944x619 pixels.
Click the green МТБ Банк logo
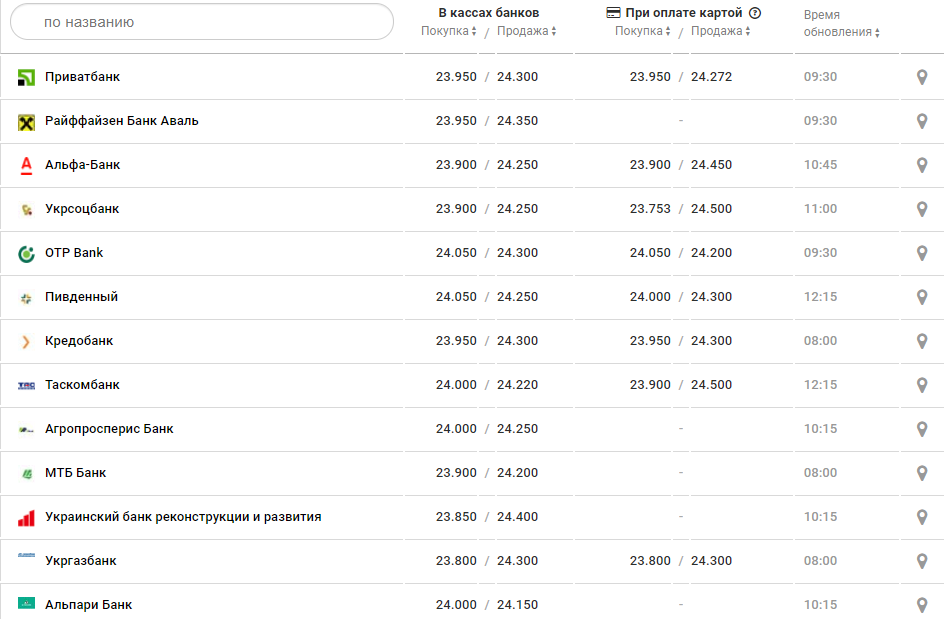27,474
